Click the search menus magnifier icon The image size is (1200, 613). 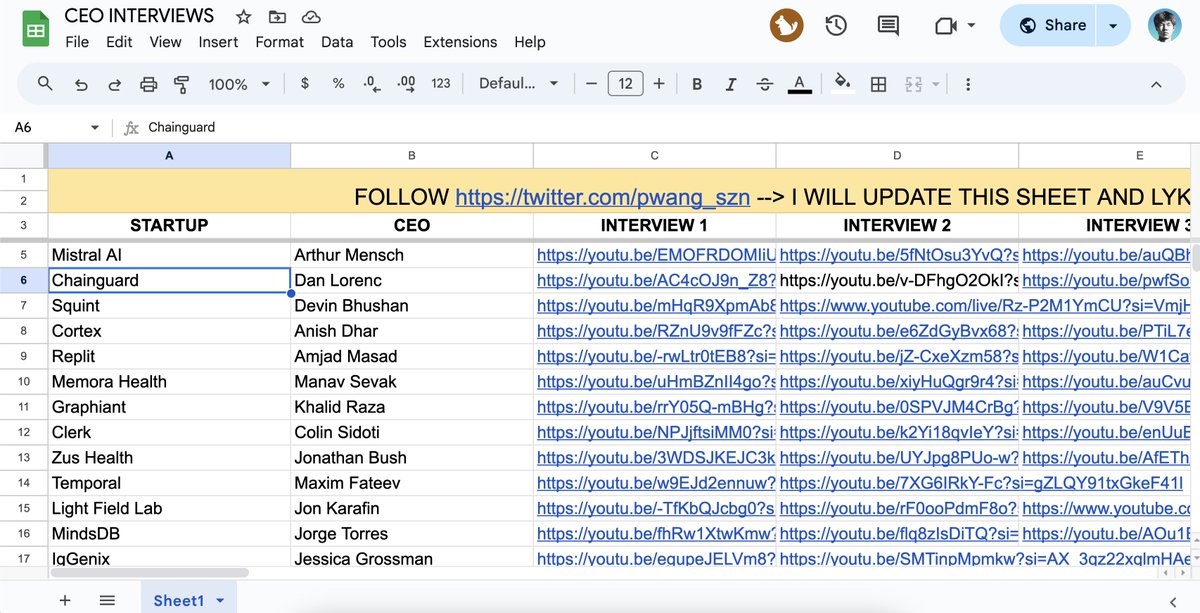point(45,84)
